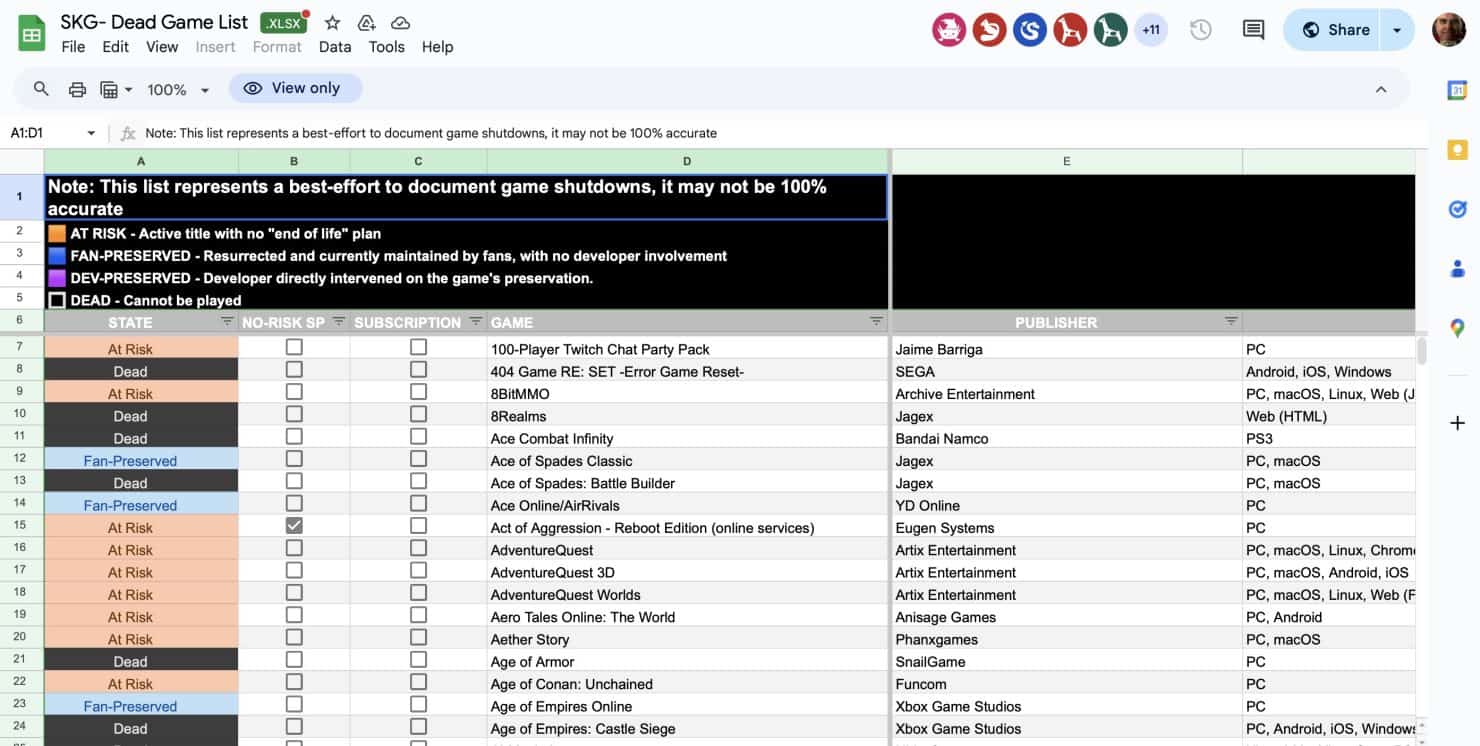
Task: Open the File menu
Action: click(73, 47)
